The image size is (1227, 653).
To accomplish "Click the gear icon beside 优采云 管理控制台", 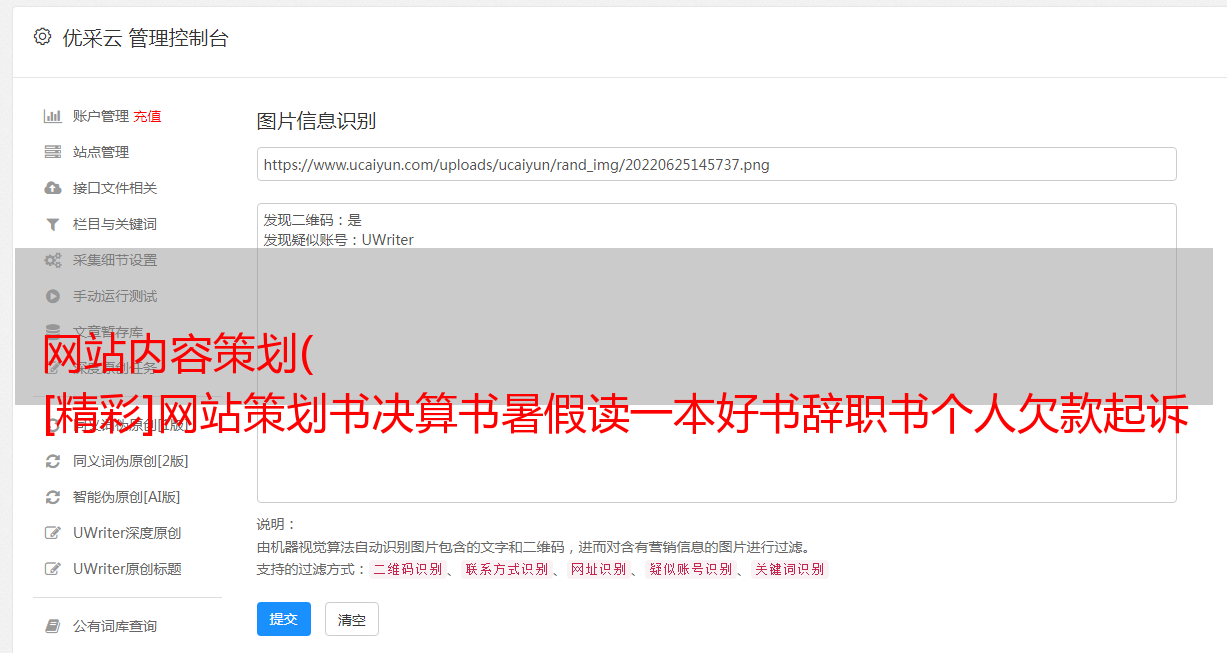I will tap(42, 38).
